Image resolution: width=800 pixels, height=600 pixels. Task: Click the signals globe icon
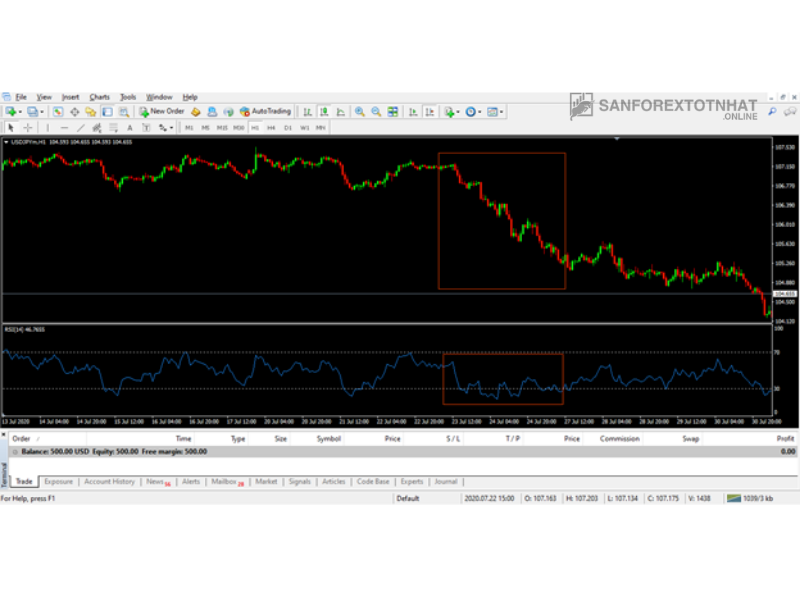(x=228, y=112)
